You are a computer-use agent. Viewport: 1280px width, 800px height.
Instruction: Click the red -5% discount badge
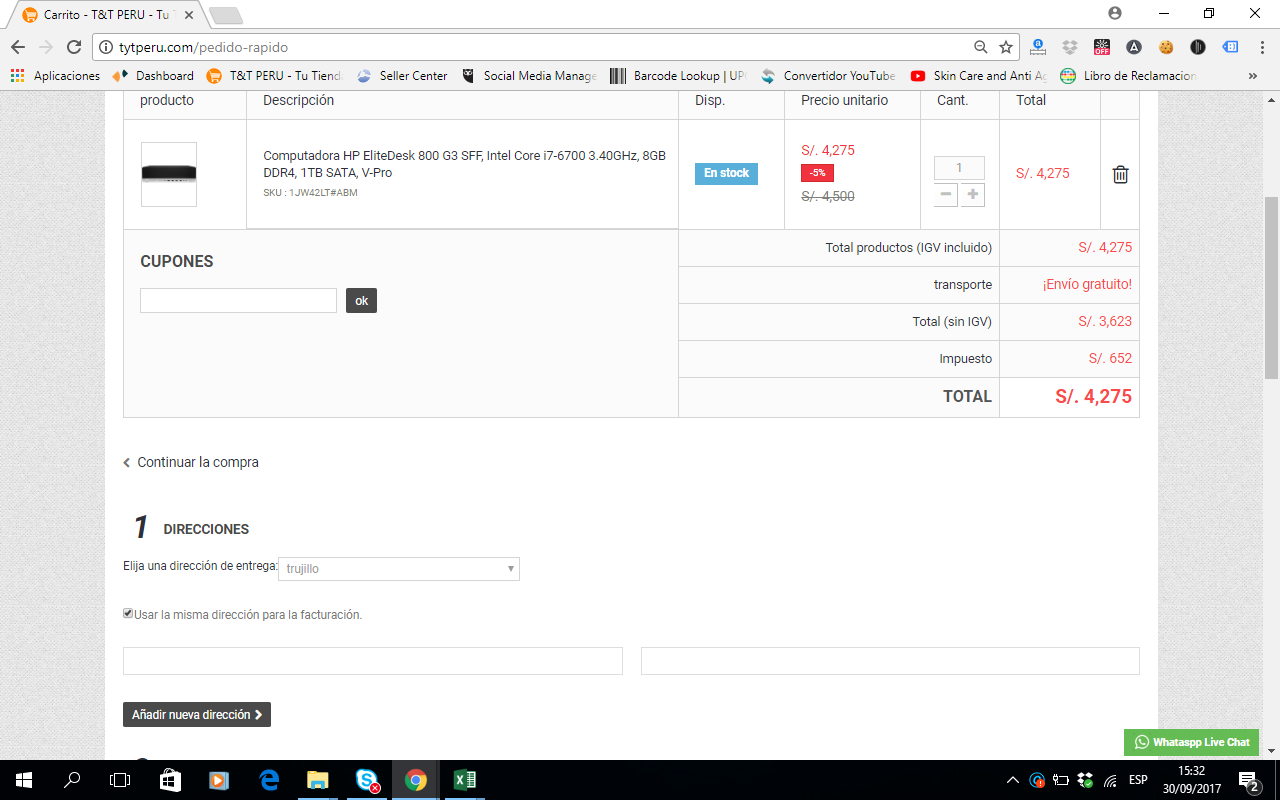pyautogui.click(x=817, y=173)
